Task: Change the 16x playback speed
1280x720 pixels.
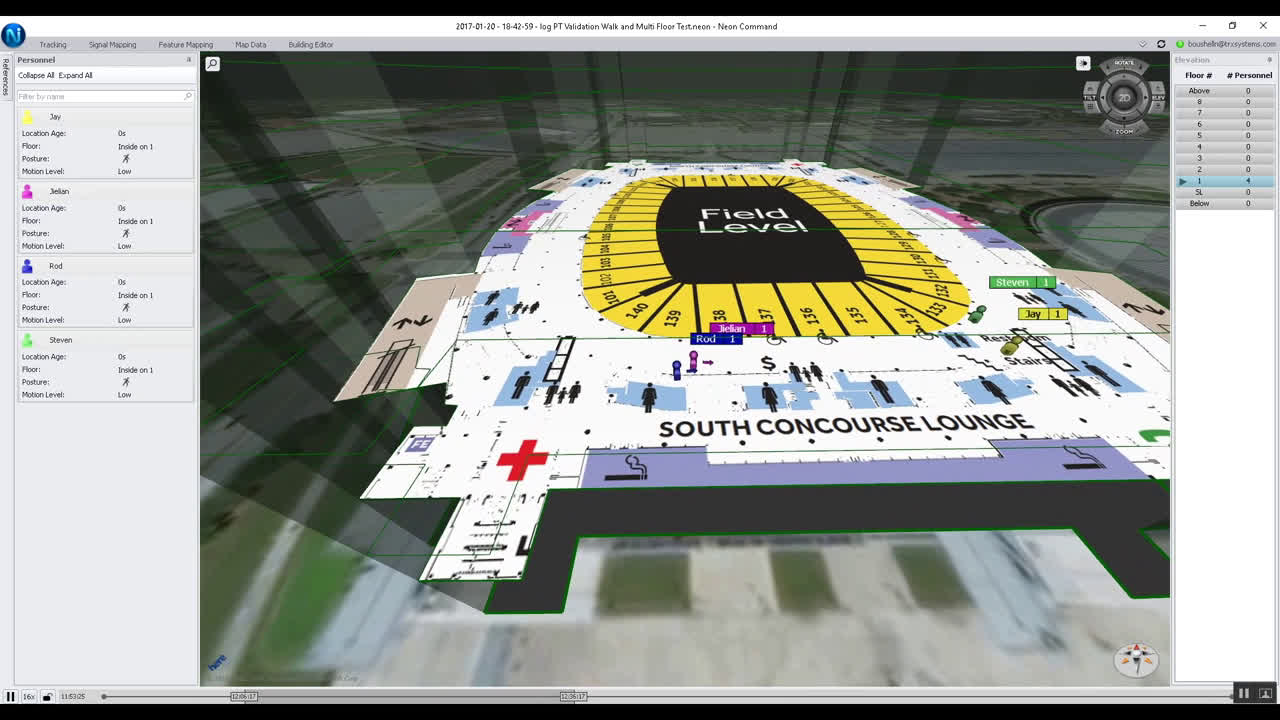Action: [29, 696]
